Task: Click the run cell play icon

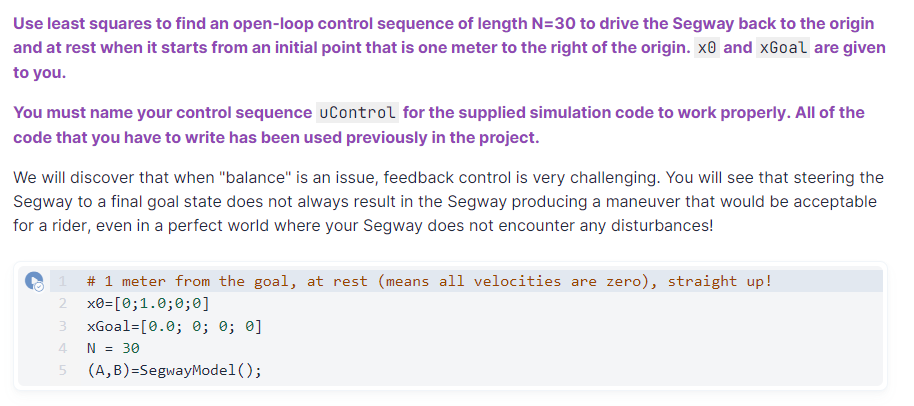Action: 34,281
